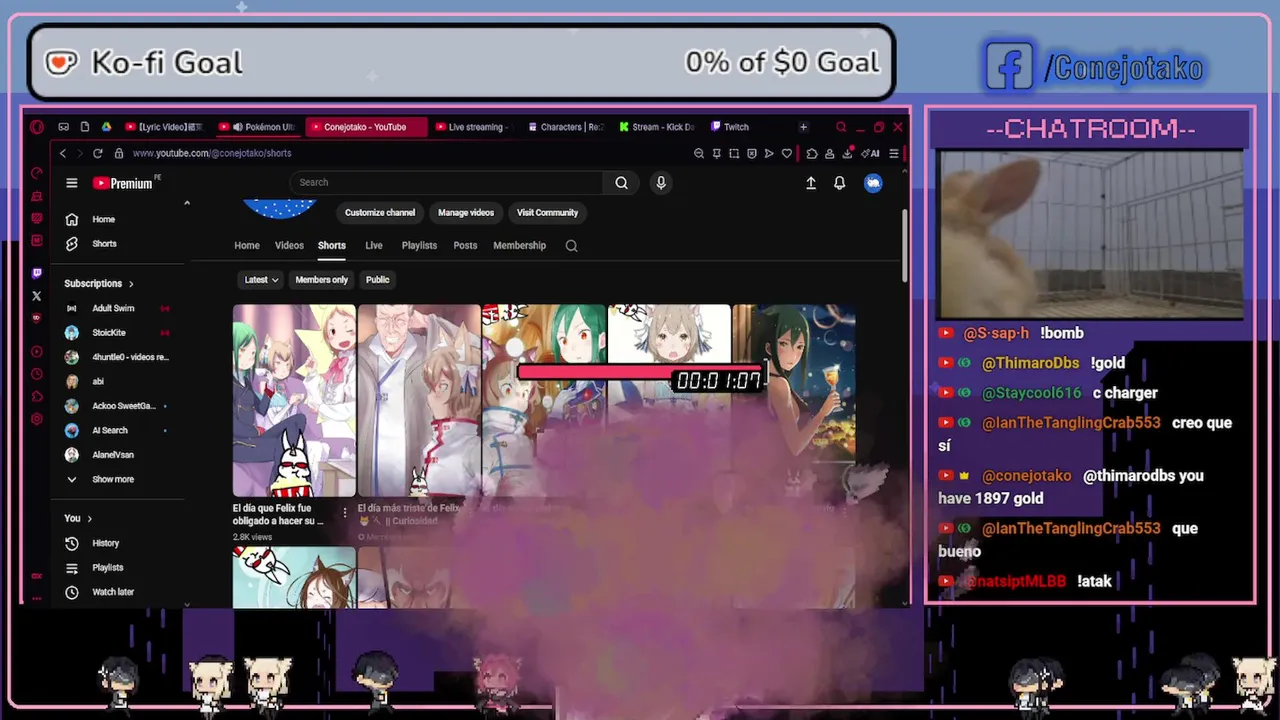Open Watch later in sidebar
The image size is (1280, 720).
(113, 592)
